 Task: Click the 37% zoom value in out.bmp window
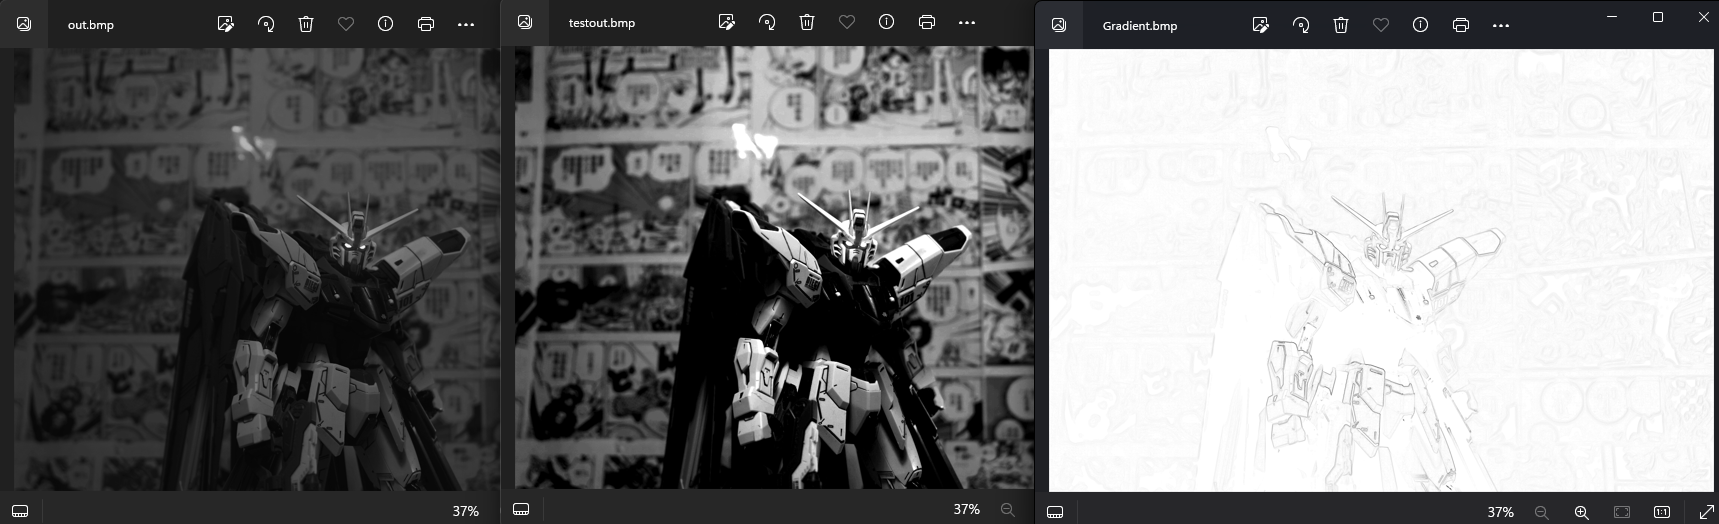point(466,511)
